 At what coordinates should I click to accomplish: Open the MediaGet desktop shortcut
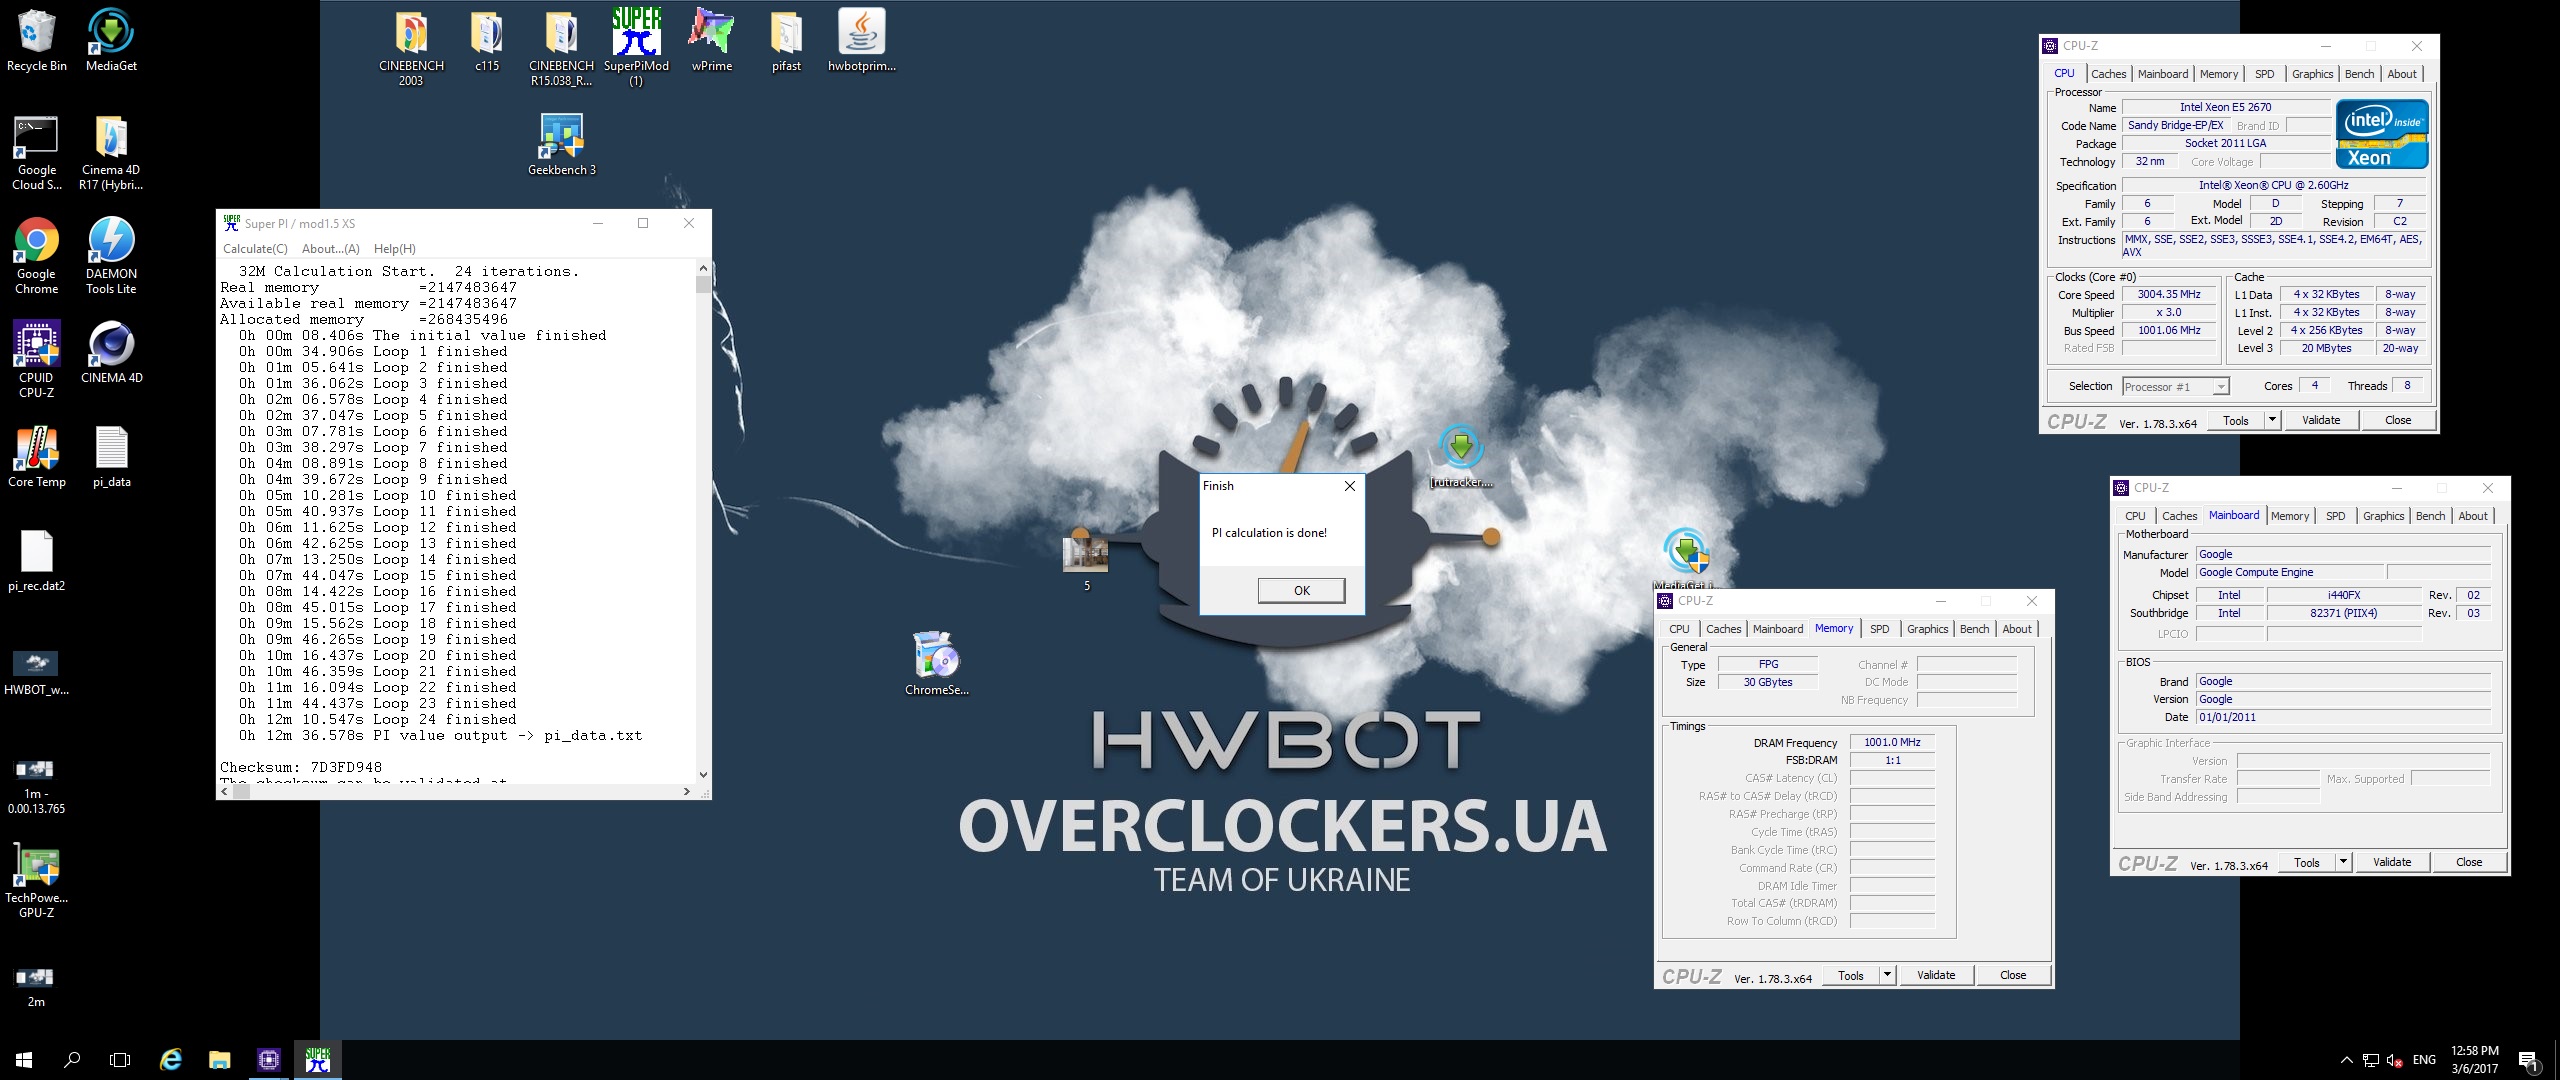tap(111, 40)
